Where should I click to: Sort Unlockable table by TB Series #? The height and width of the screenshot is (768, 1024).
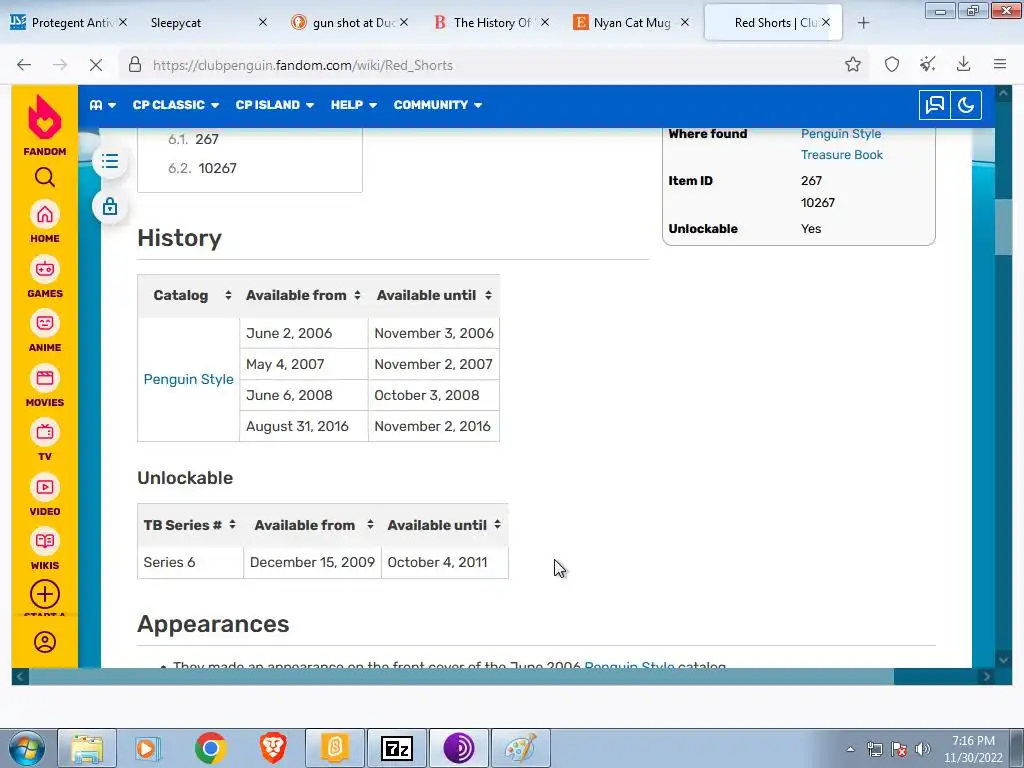click(x=191, y=525)
